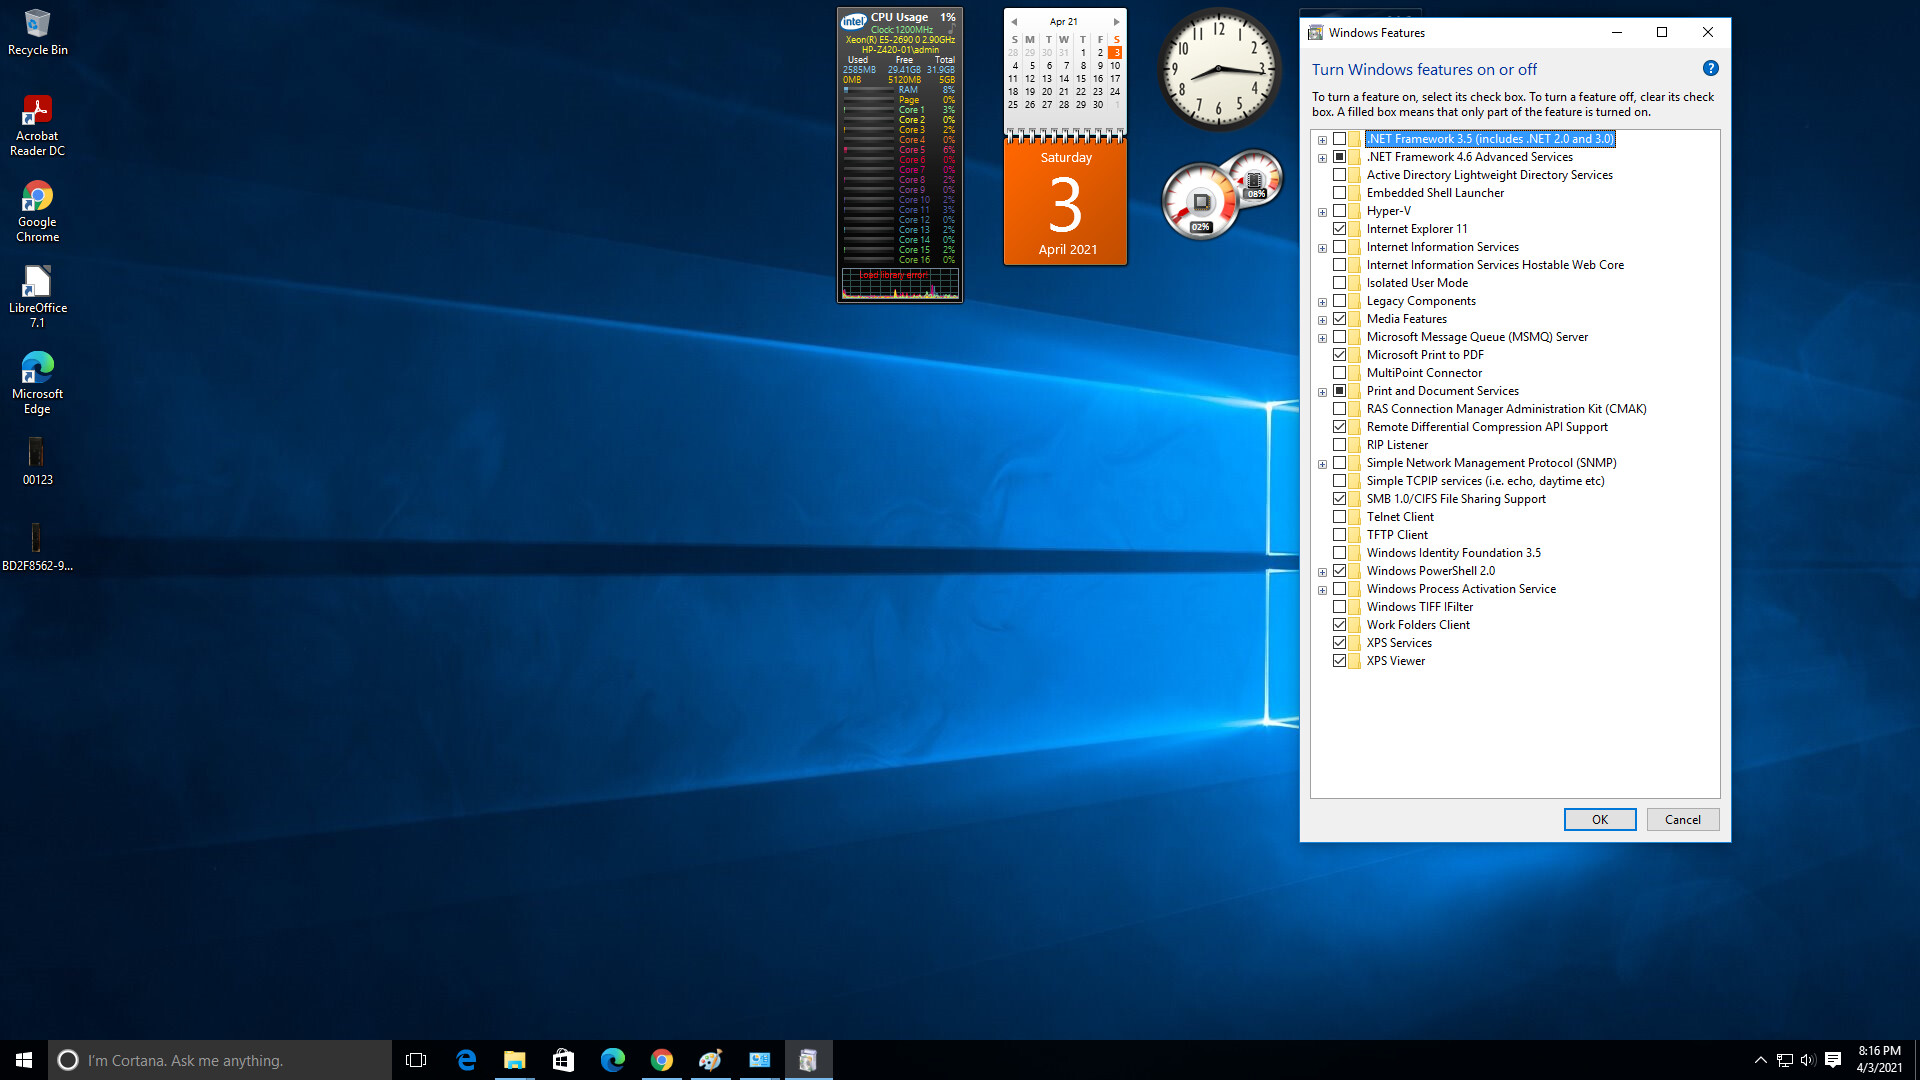Screen dimensions: 1920x1080
Task: Click the Cortana search box
Action: pos(220,1060)
